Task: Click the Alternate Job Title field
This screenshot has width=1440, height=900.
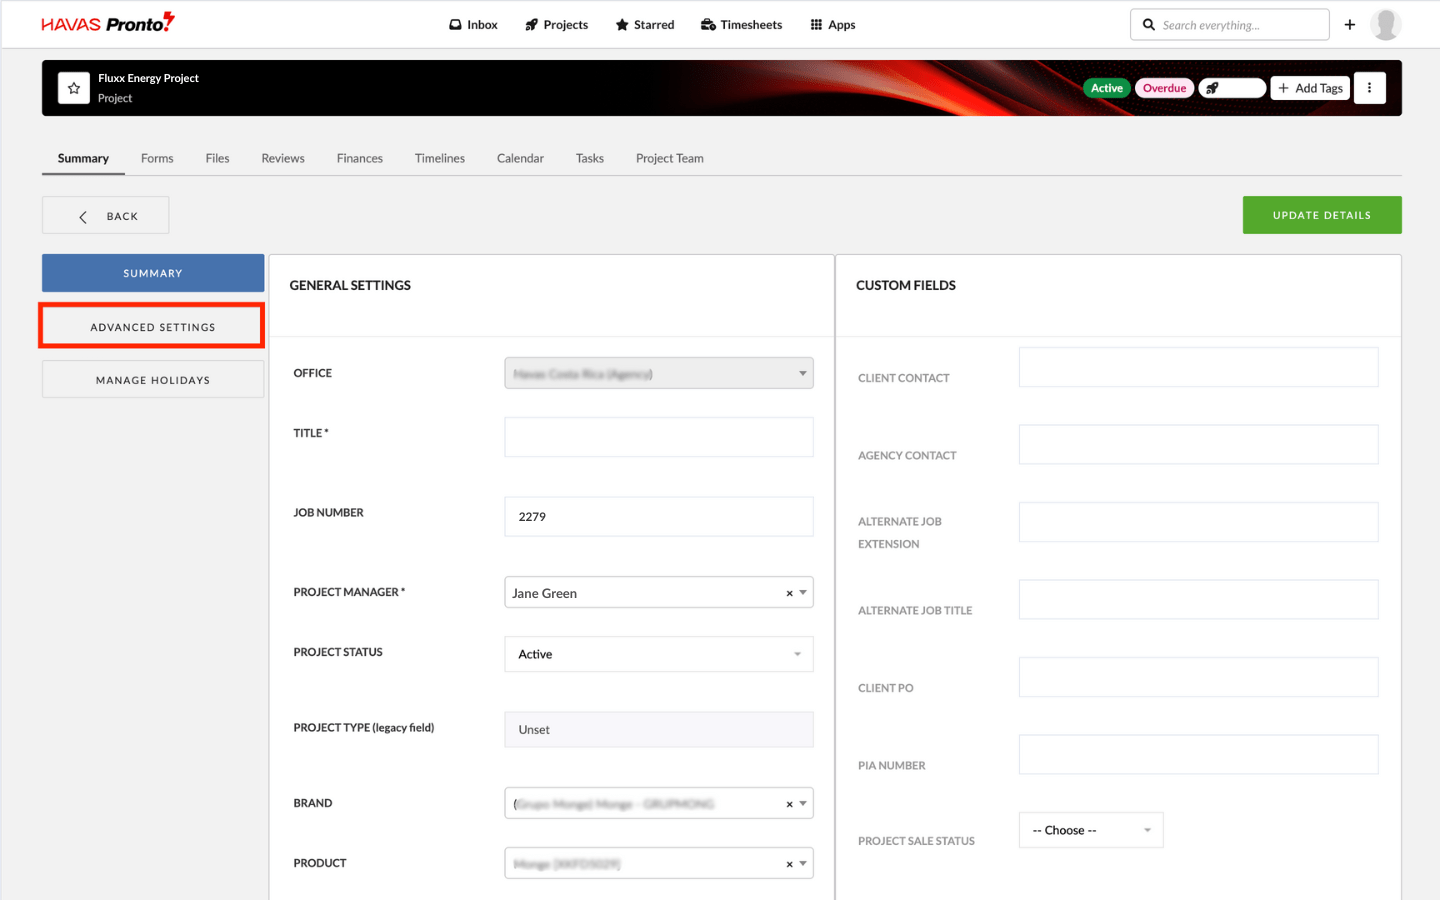Action: [x=1198, y=599]
